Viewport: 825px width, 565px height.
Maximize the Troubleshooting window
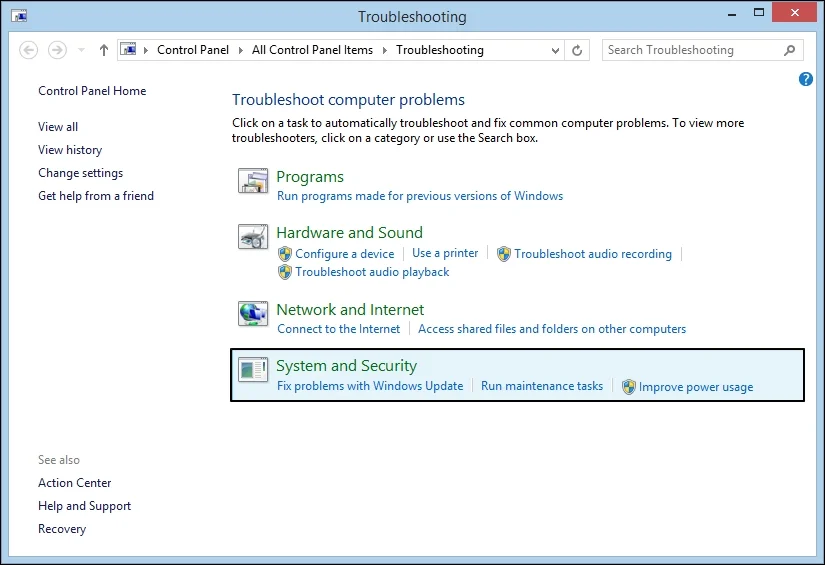tap(759, 13)
